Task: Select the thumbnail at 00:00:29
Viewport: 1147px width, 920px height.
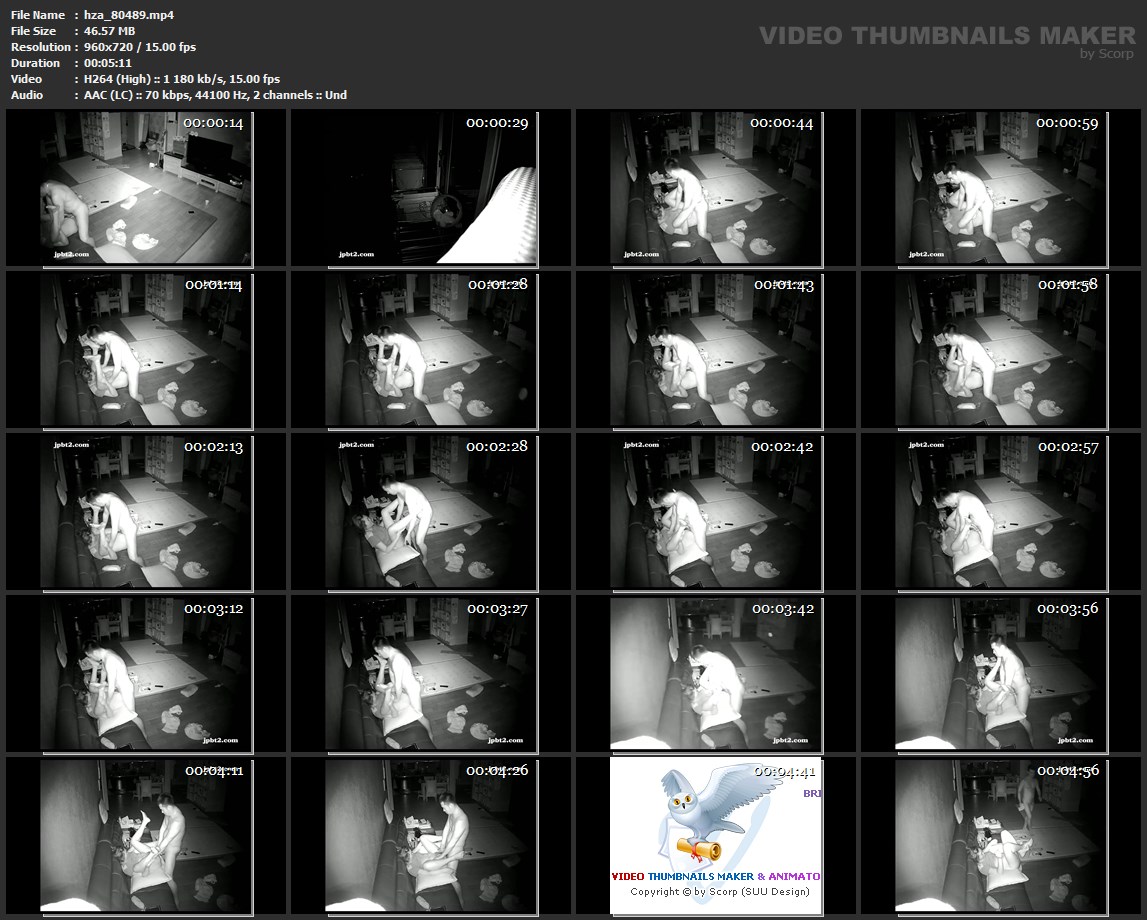Action: coord(431,187)
